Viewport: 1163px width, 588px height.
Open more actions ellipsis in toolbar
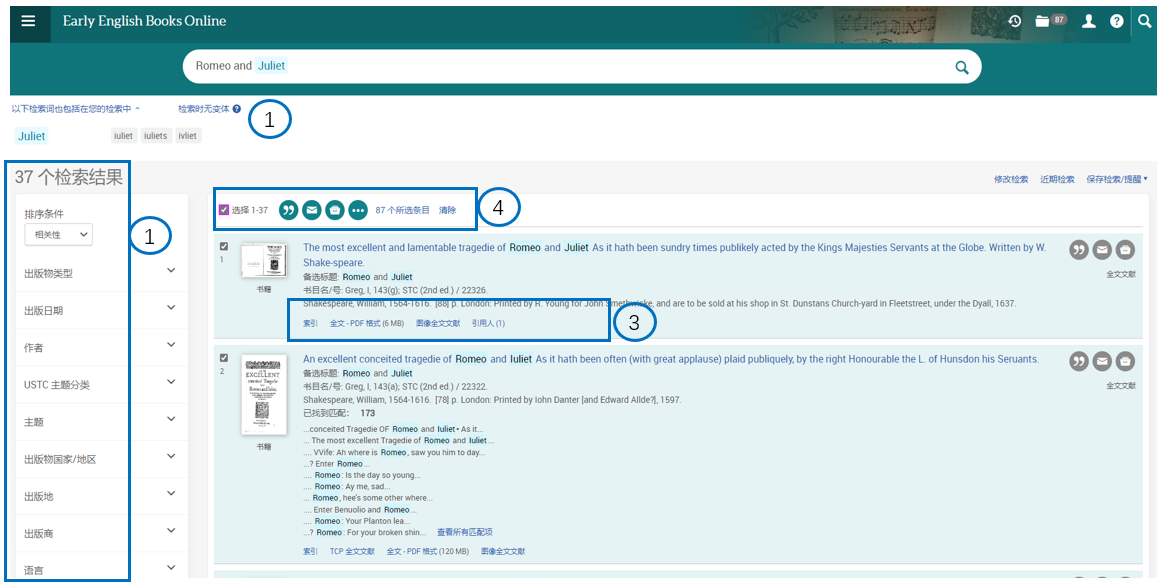(x=358, y=211)
